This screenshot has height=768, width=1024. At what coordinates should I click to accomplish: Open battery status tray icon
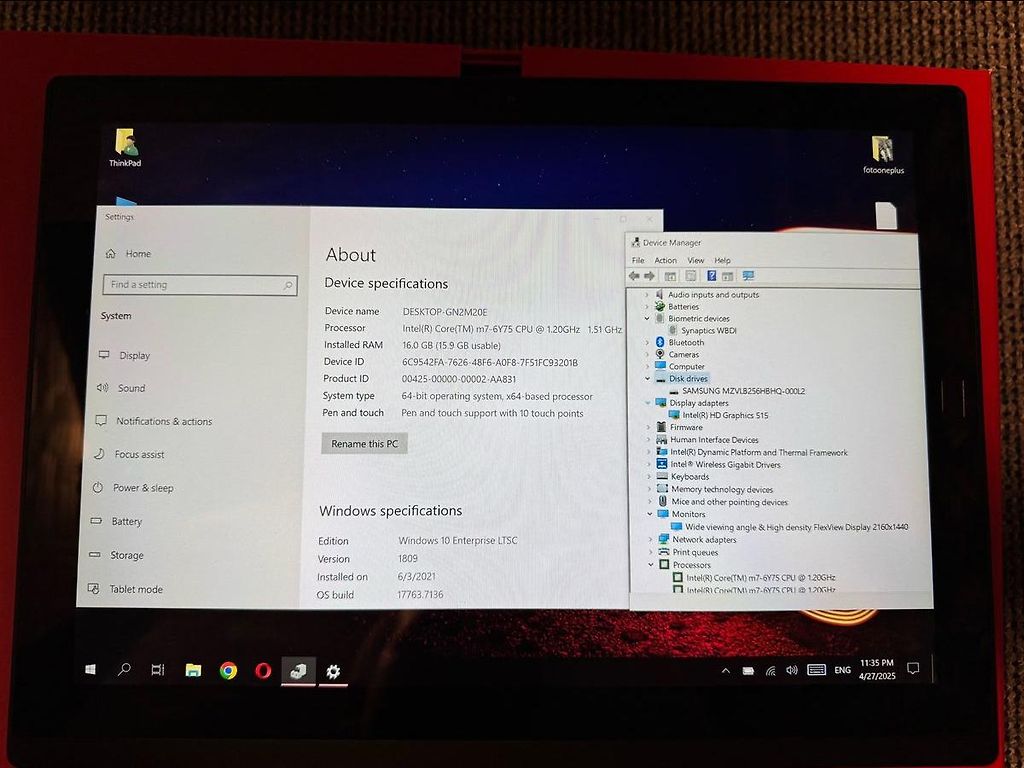click(x=748, y=671)
